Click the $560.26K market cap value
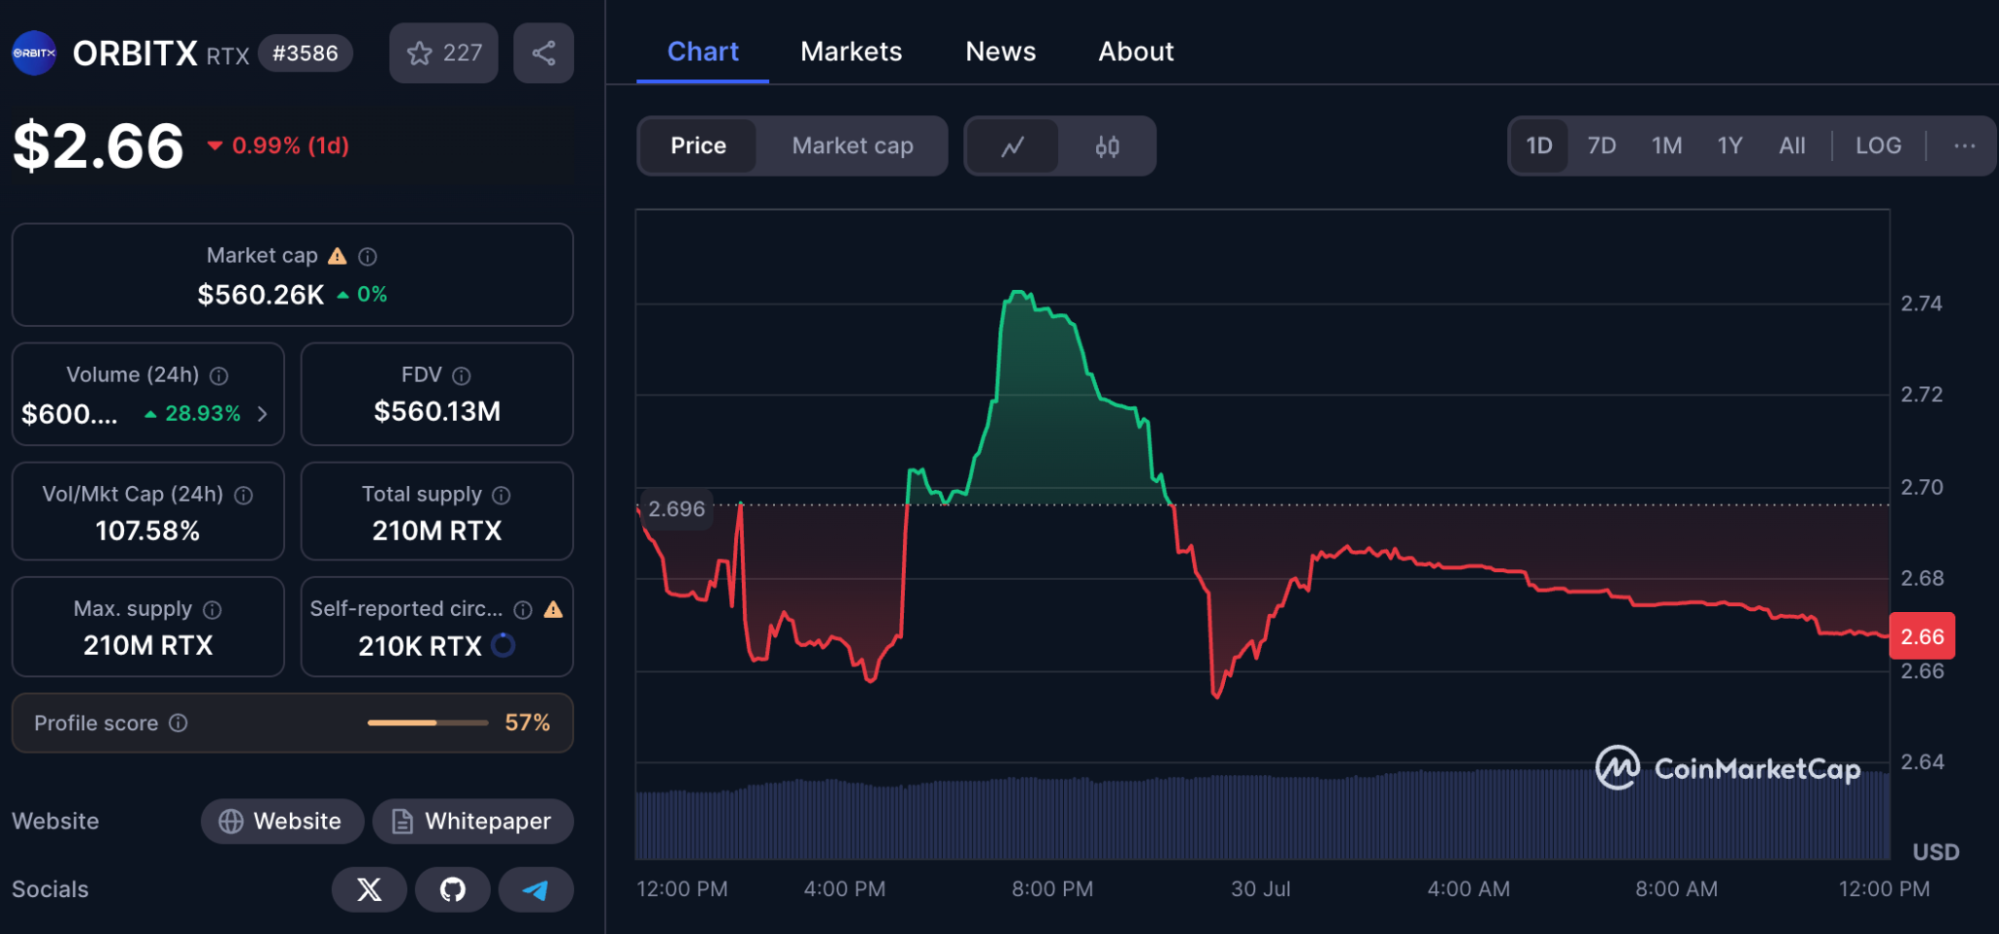Viewport: 1999px width, 935px height. pyautogui.click(x=261, y=295)
